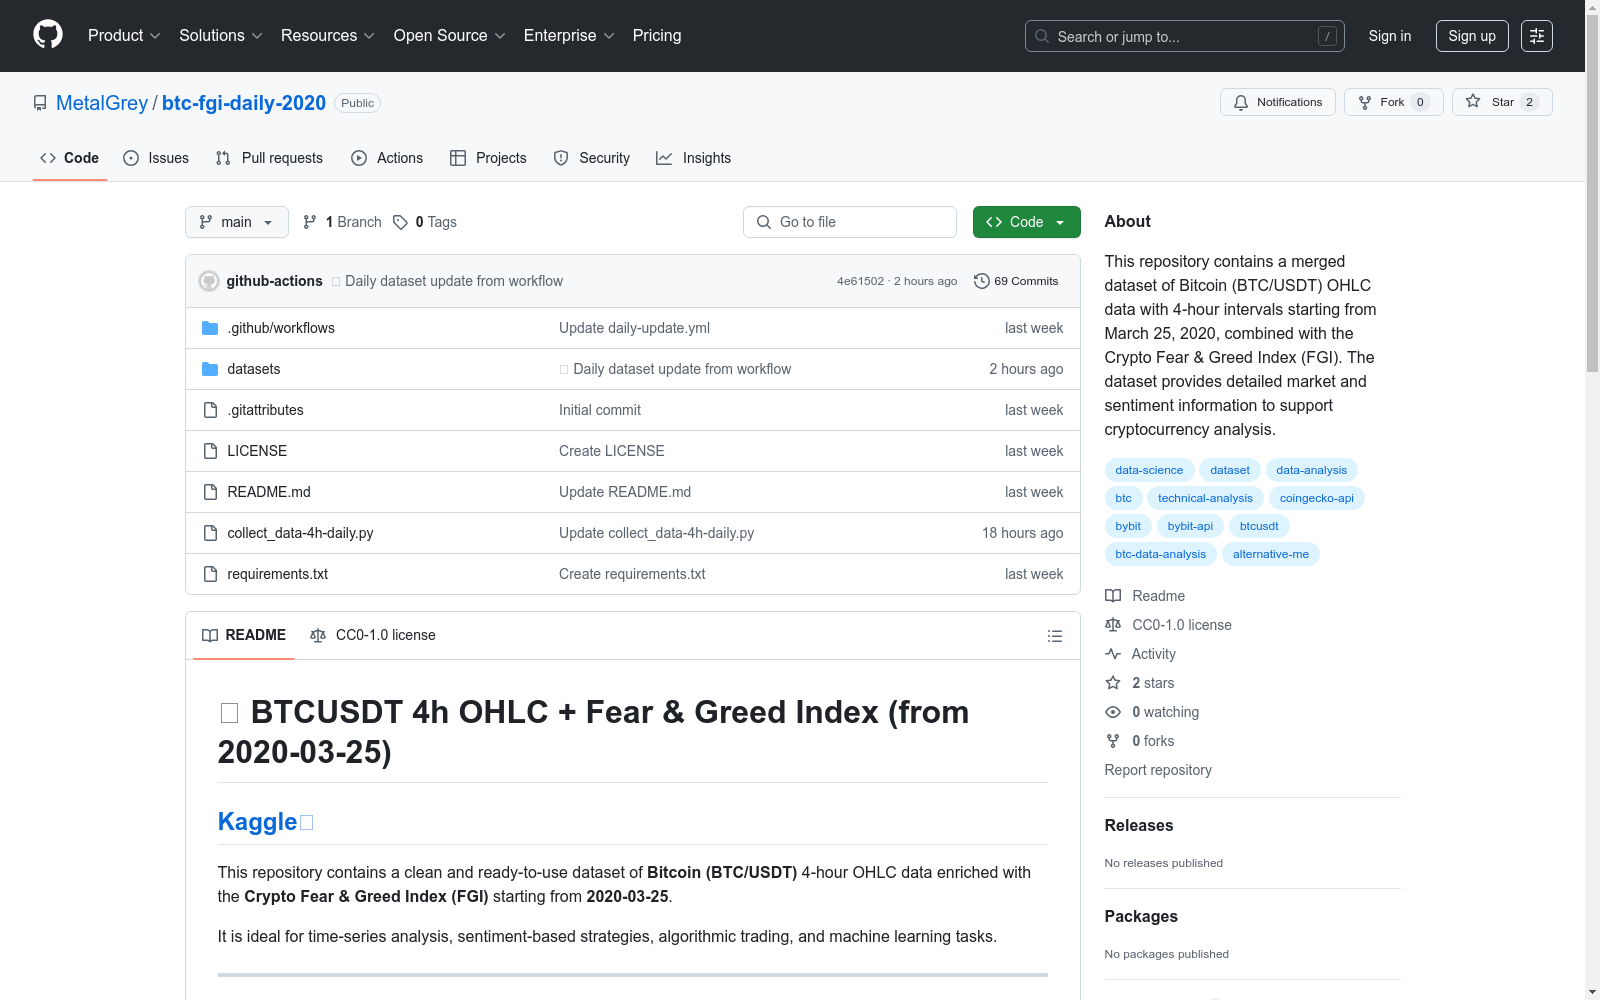Open the bybit-api topic tag
This screenshot has height=1000, width=1600.
click(x=1190, y=526)
